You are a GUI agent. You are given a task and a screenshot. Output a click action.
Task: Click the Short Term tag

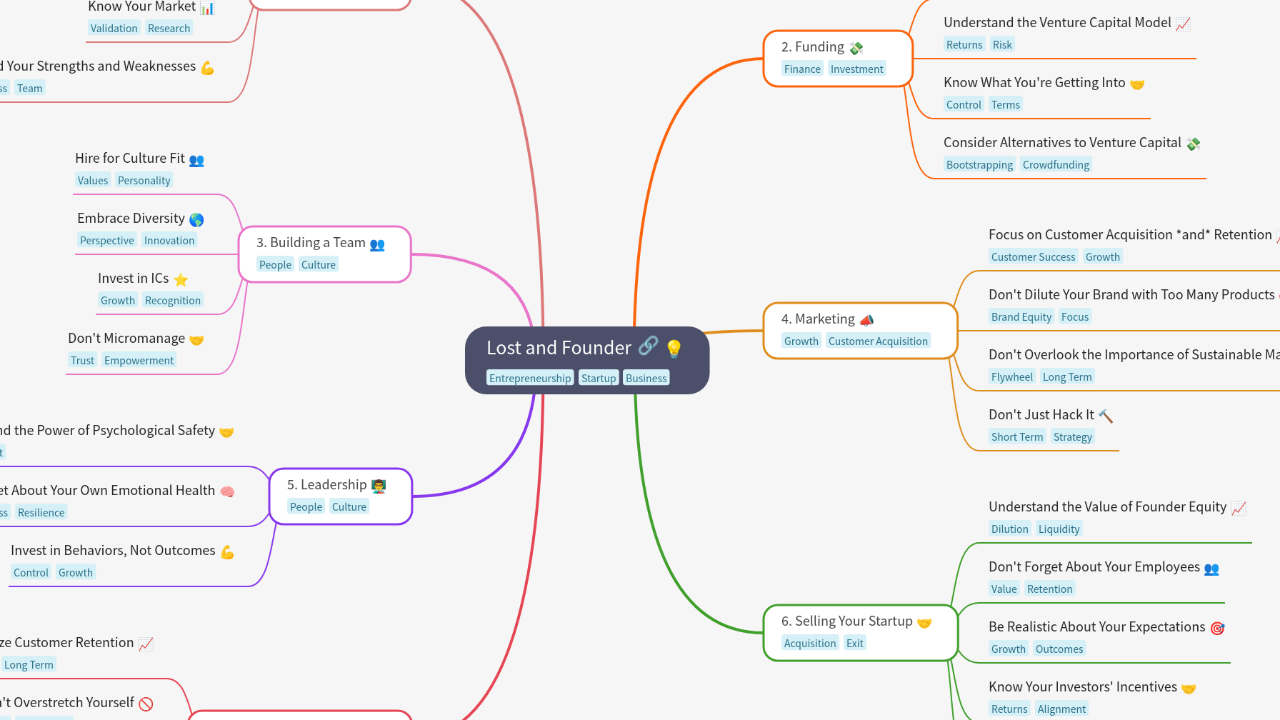(1017, 437)
